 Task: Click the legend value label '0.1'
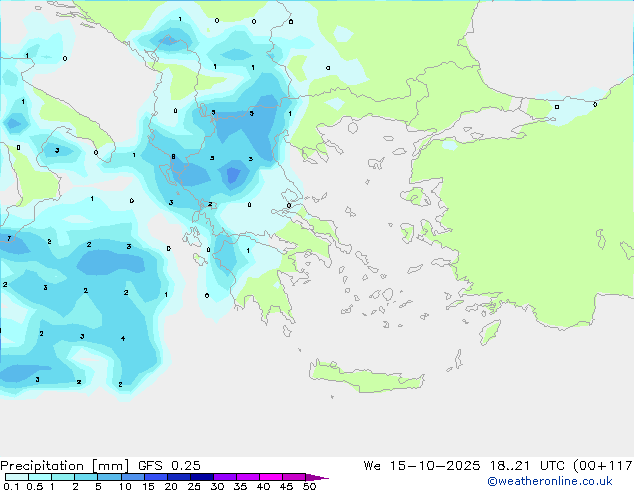pos(11,486)
